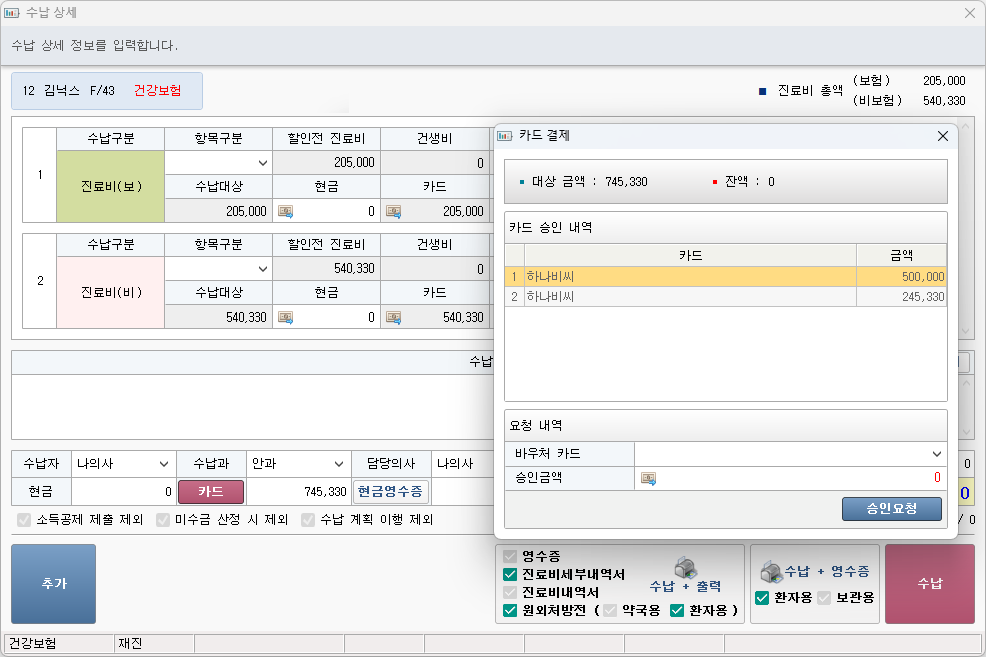Click the 수납 + 영수증 printer icon
Viewport: 986px width, 657px height.
(x=770, y=571)
